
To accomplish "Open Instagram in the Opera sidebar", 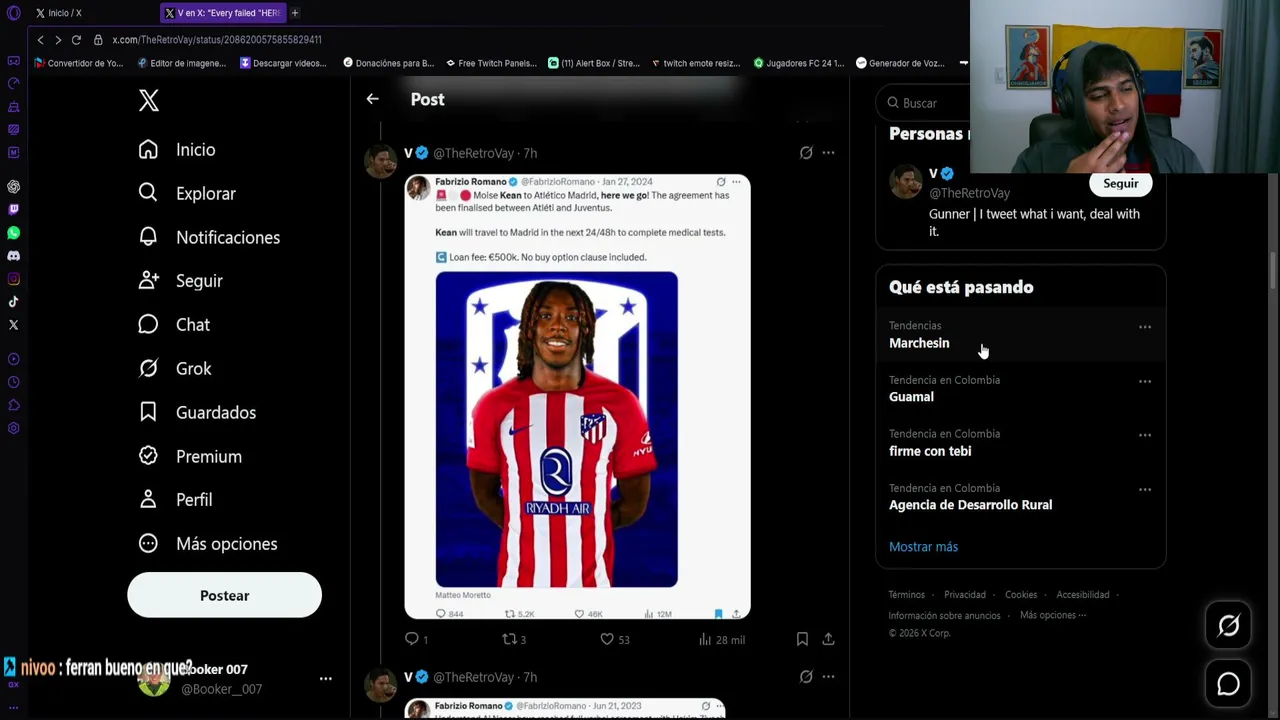I will 13,279.
